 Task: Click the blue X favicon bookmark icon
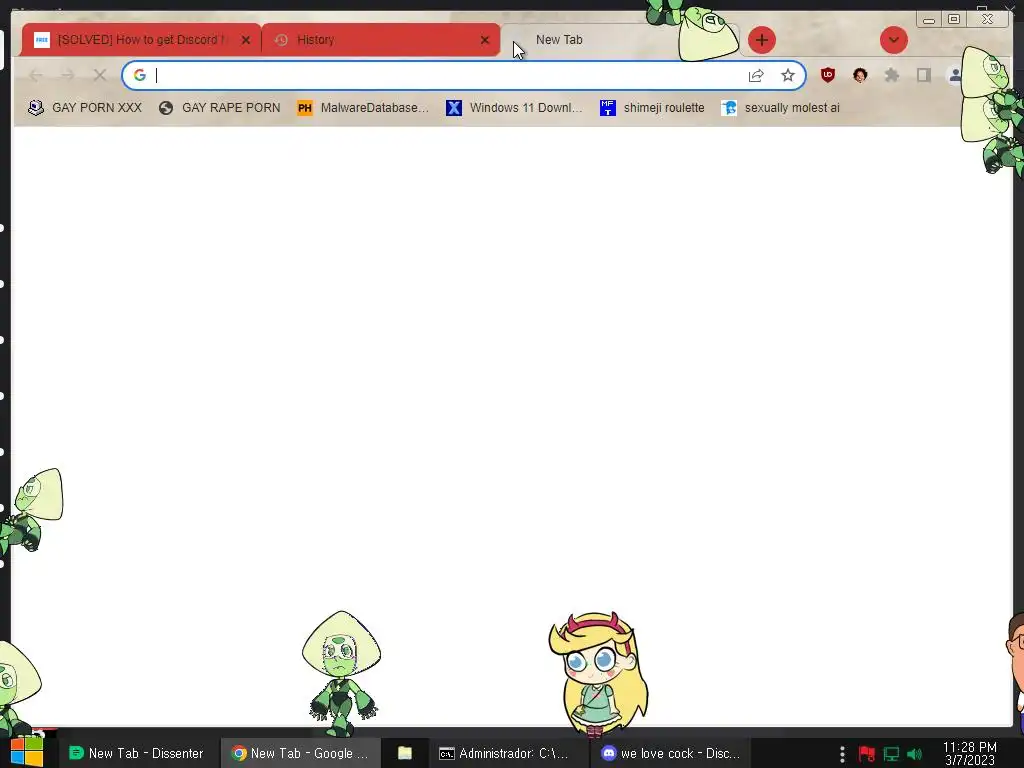coord(454,108)
